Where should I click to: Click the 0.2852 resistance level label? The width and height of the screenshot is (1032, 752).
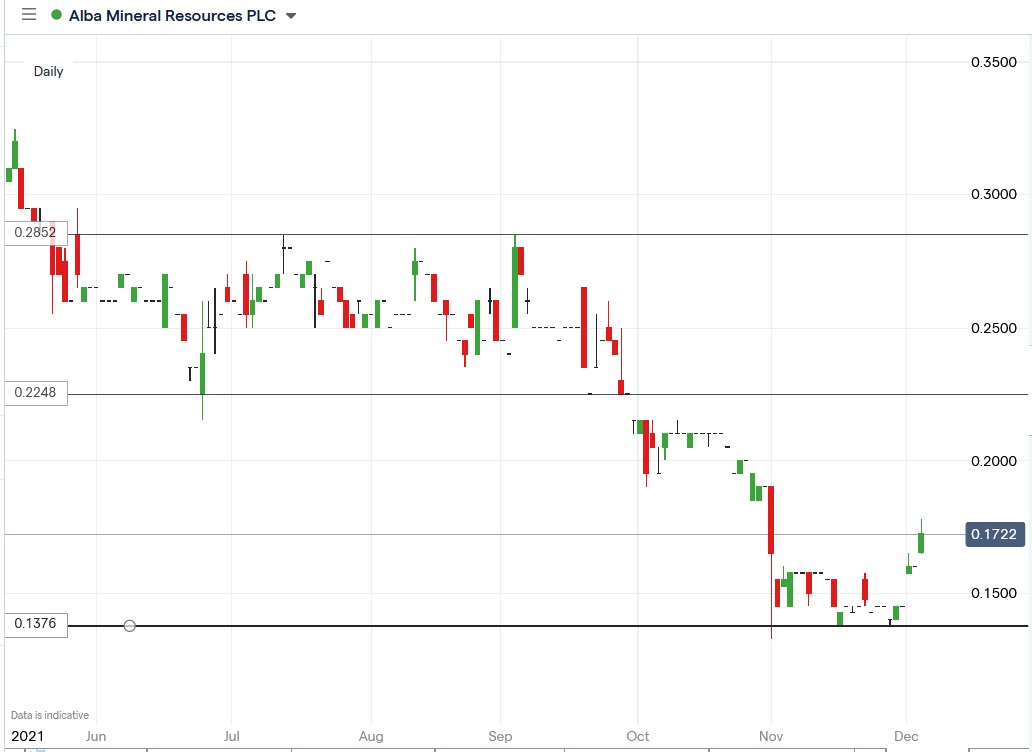pos(34,233)
